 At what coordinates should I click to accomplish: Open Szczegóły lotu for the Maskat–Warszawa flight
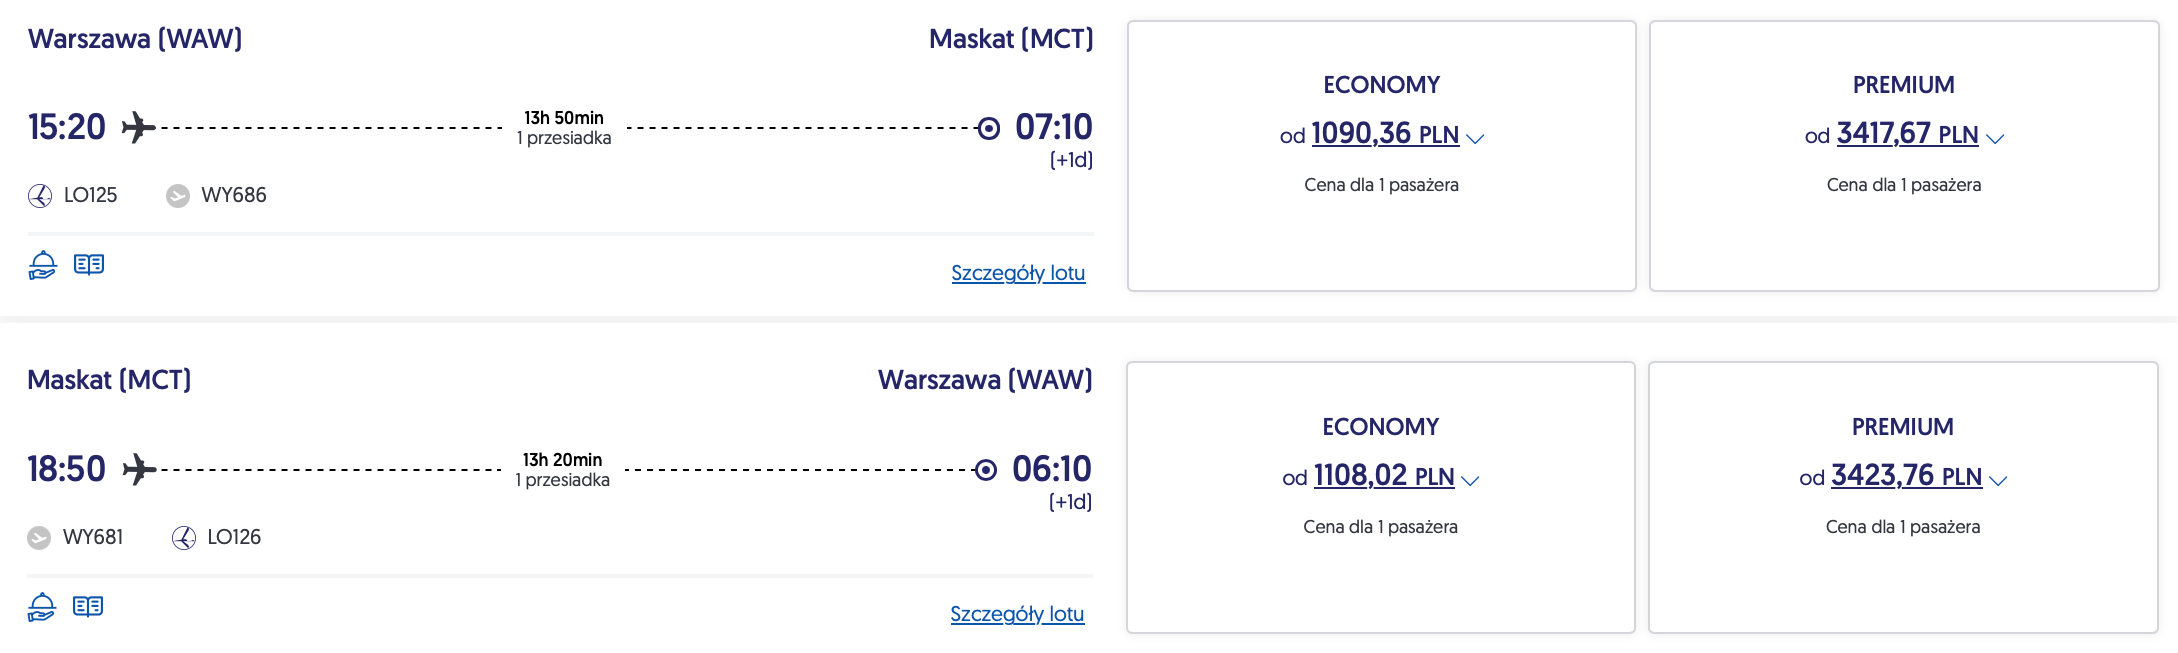[1017, 614]
